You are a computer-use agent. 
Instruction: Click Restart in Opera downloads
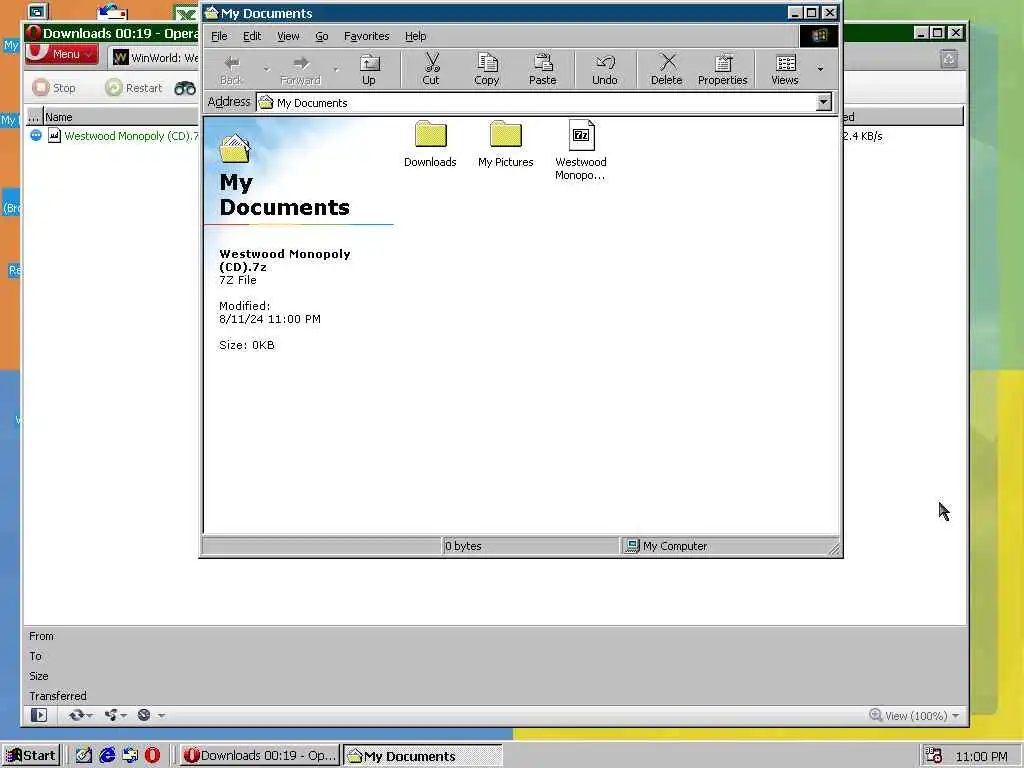click(134, 88)
